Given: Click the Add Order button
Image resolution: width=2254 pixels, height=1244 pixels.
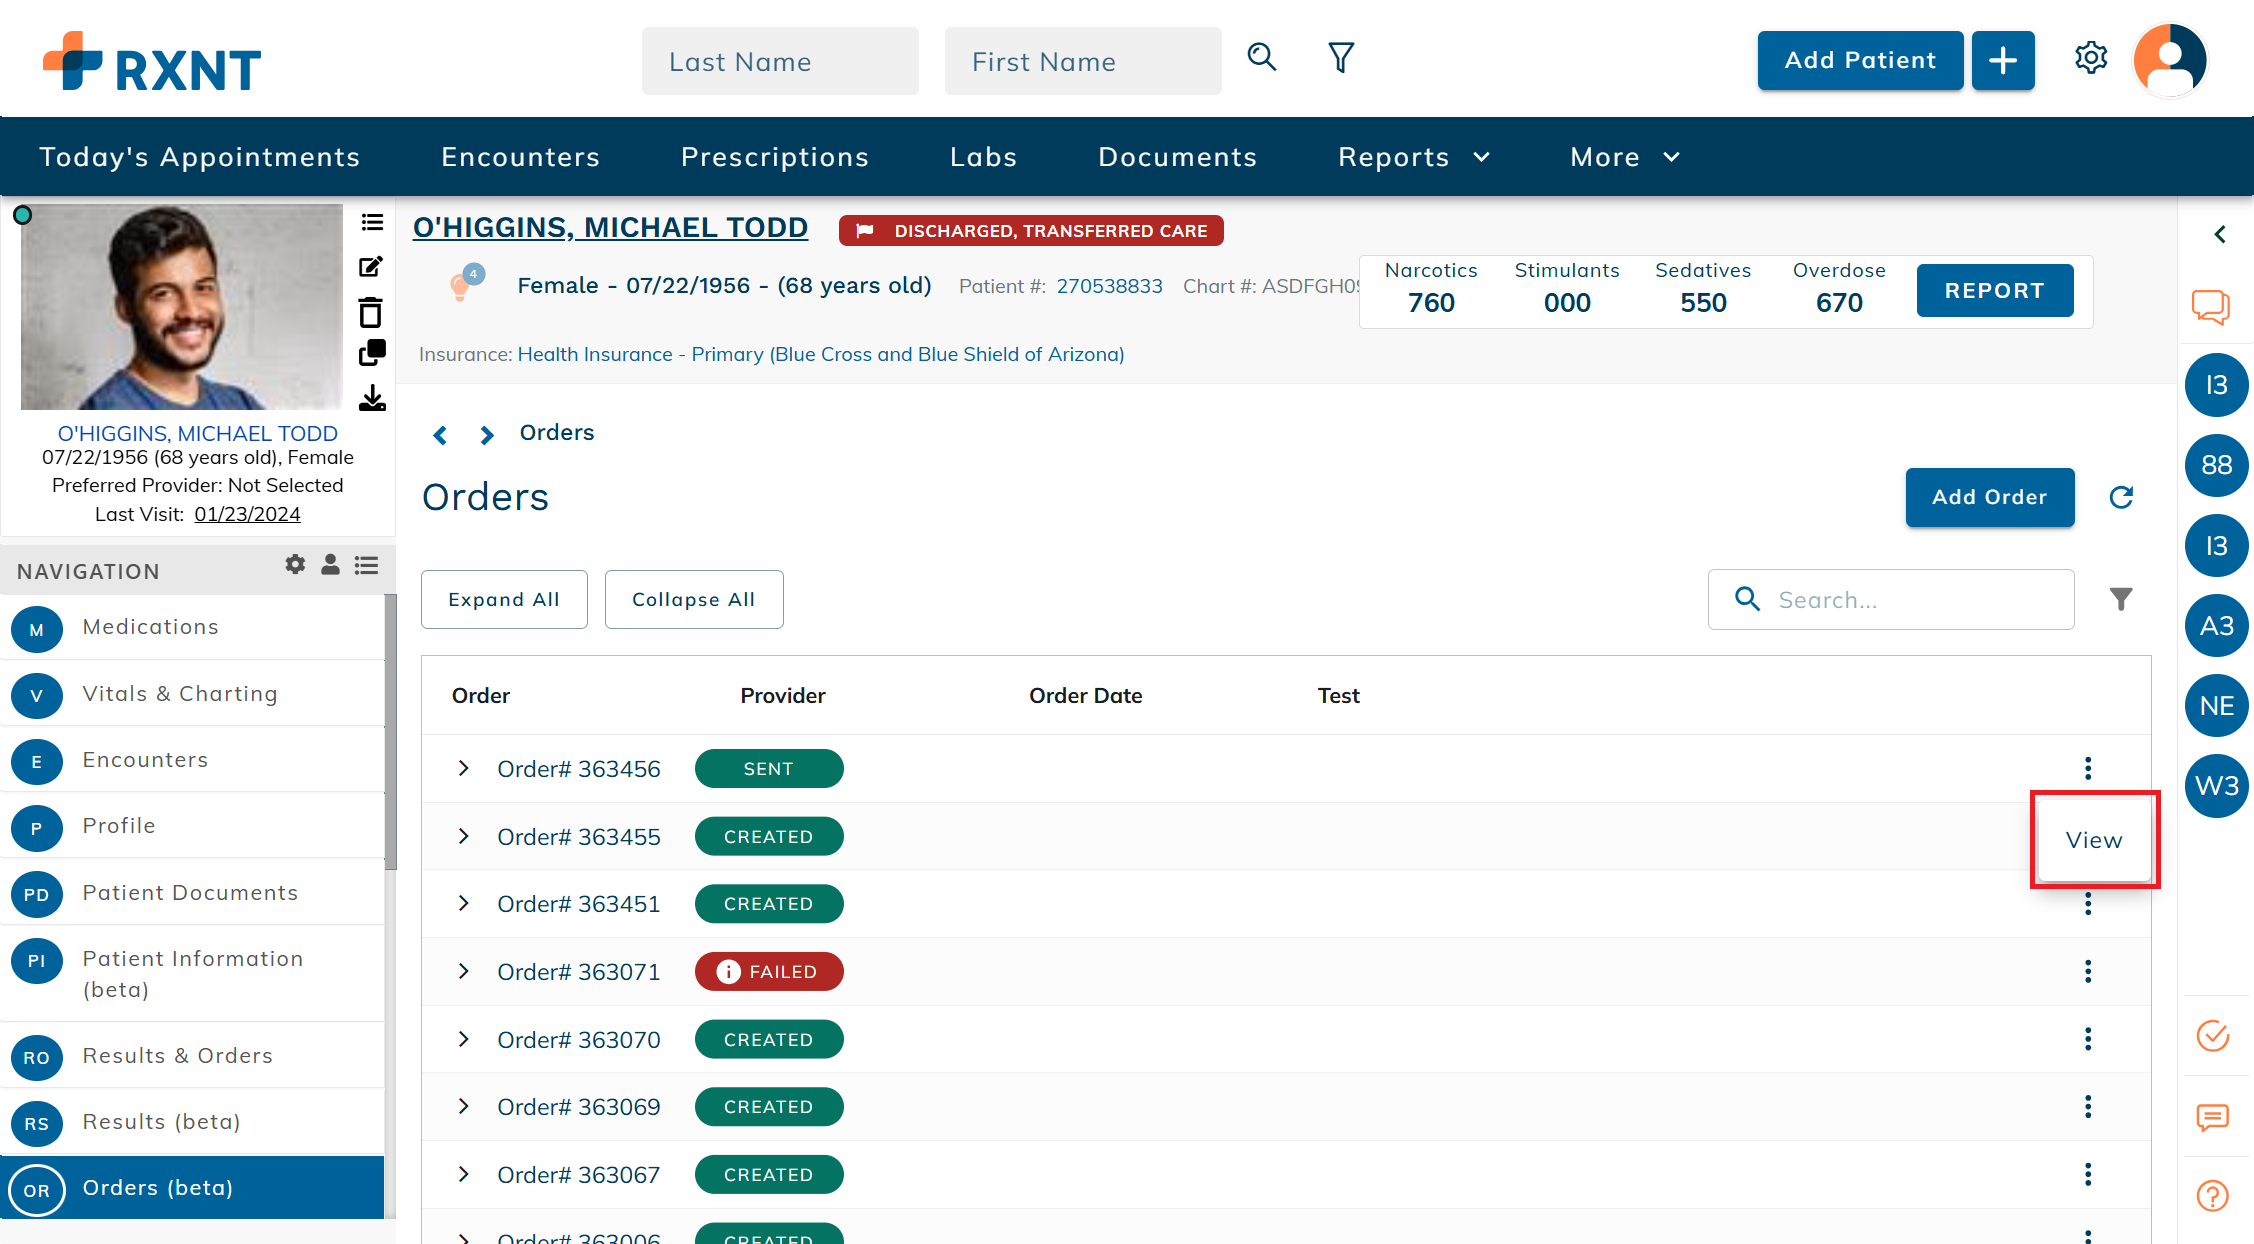Looking at the screenshot, I should 1990,497.
